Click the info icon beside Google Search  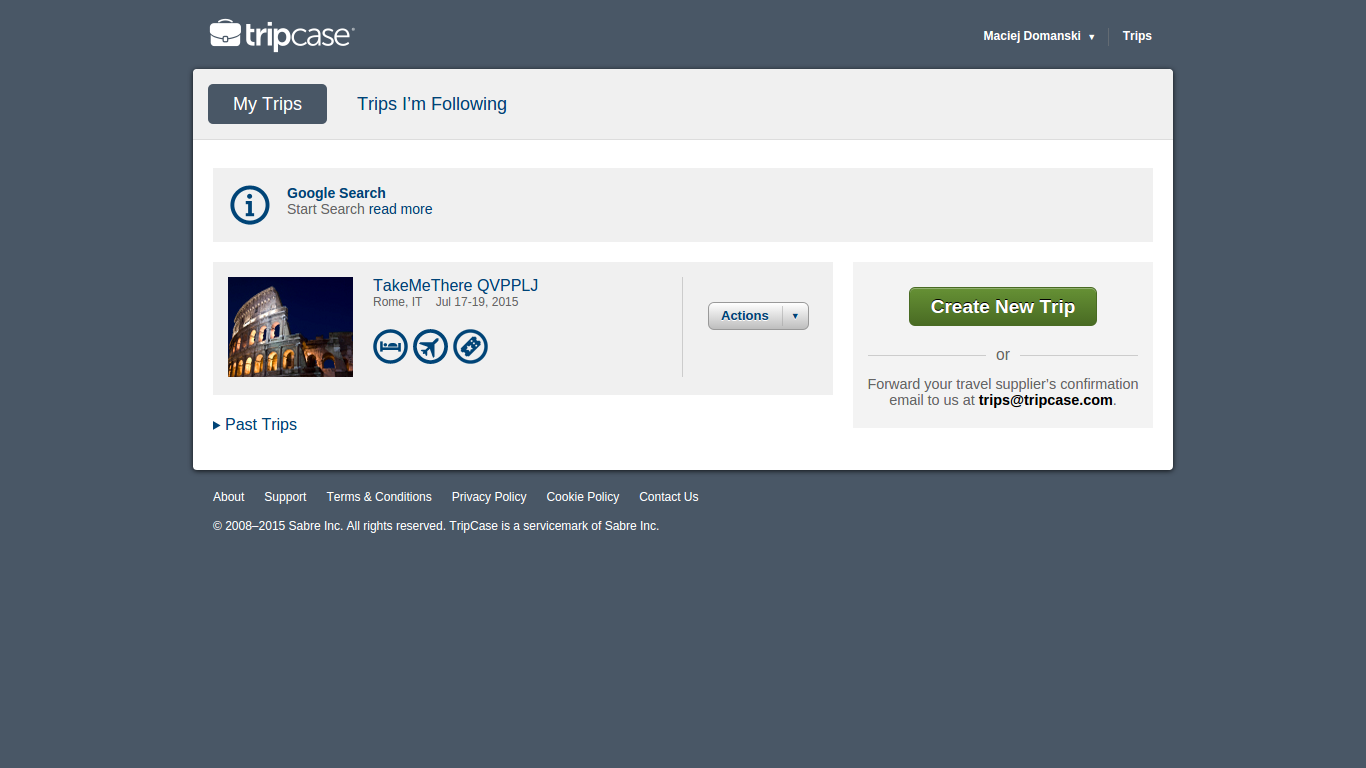click(x=250, y=205)
